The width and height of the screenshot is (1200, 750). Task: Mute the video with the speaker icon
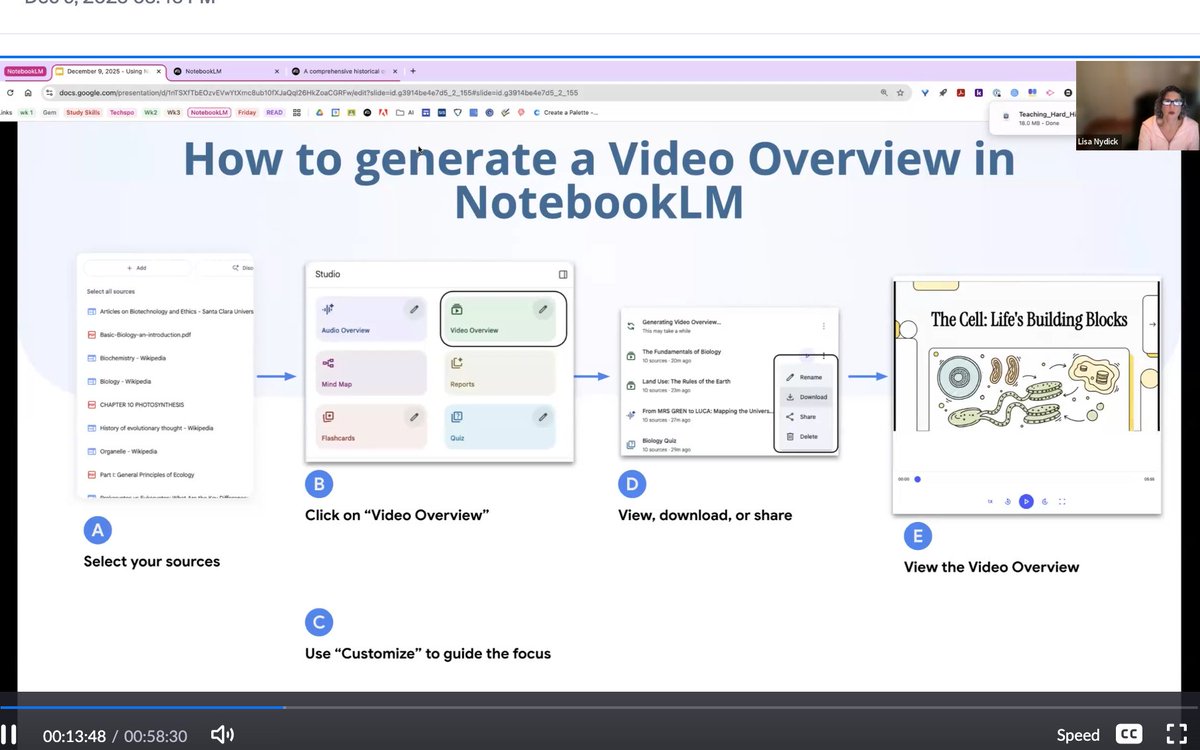pos(222,733)
